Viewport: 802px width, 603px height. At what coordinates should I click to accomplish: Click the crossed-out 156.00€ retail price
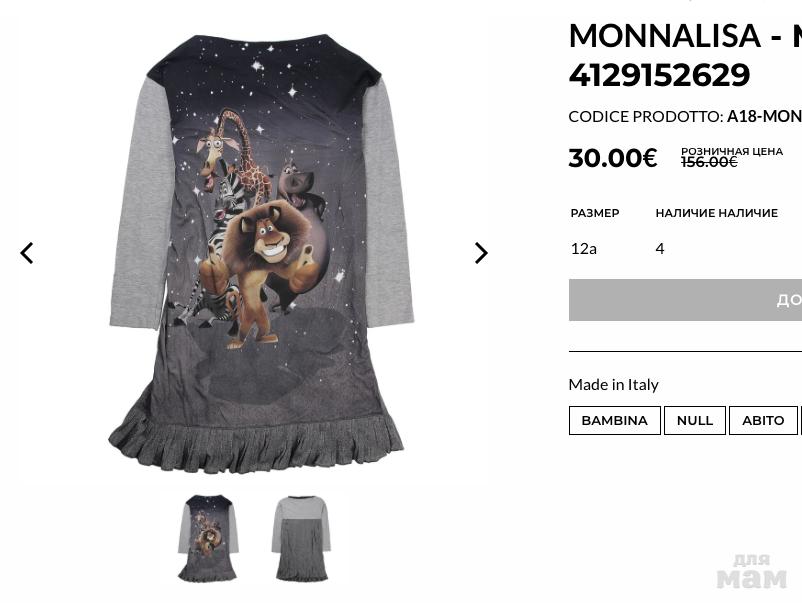point(709,162)
